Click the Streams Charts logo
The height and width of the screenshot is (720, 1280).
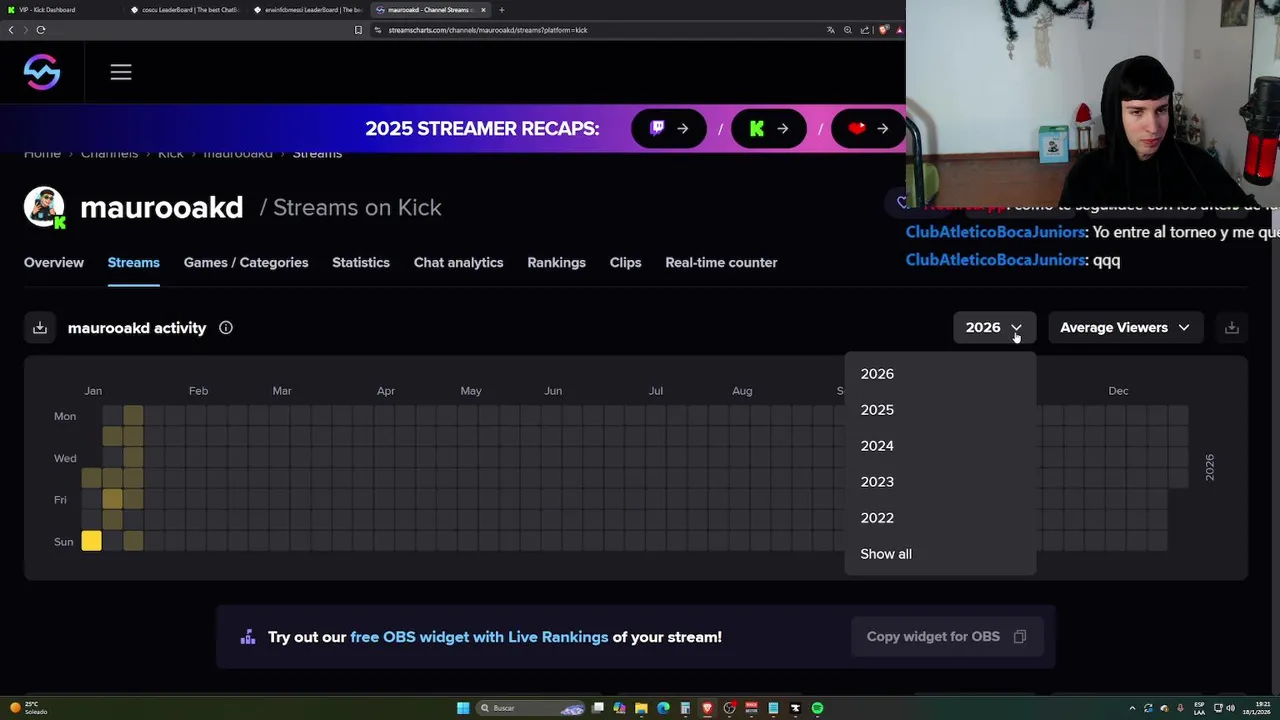[x=42, y=72]
